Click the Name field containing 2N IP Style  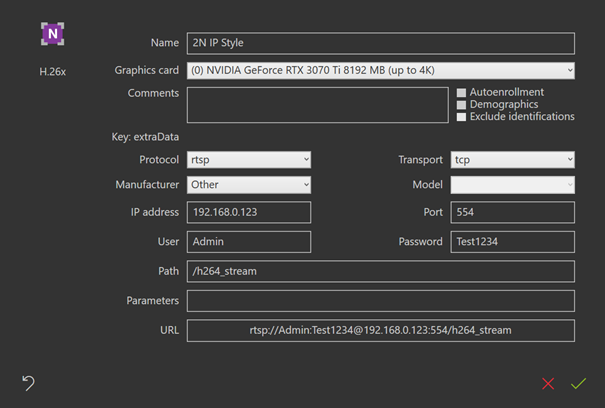coord(380,43)
